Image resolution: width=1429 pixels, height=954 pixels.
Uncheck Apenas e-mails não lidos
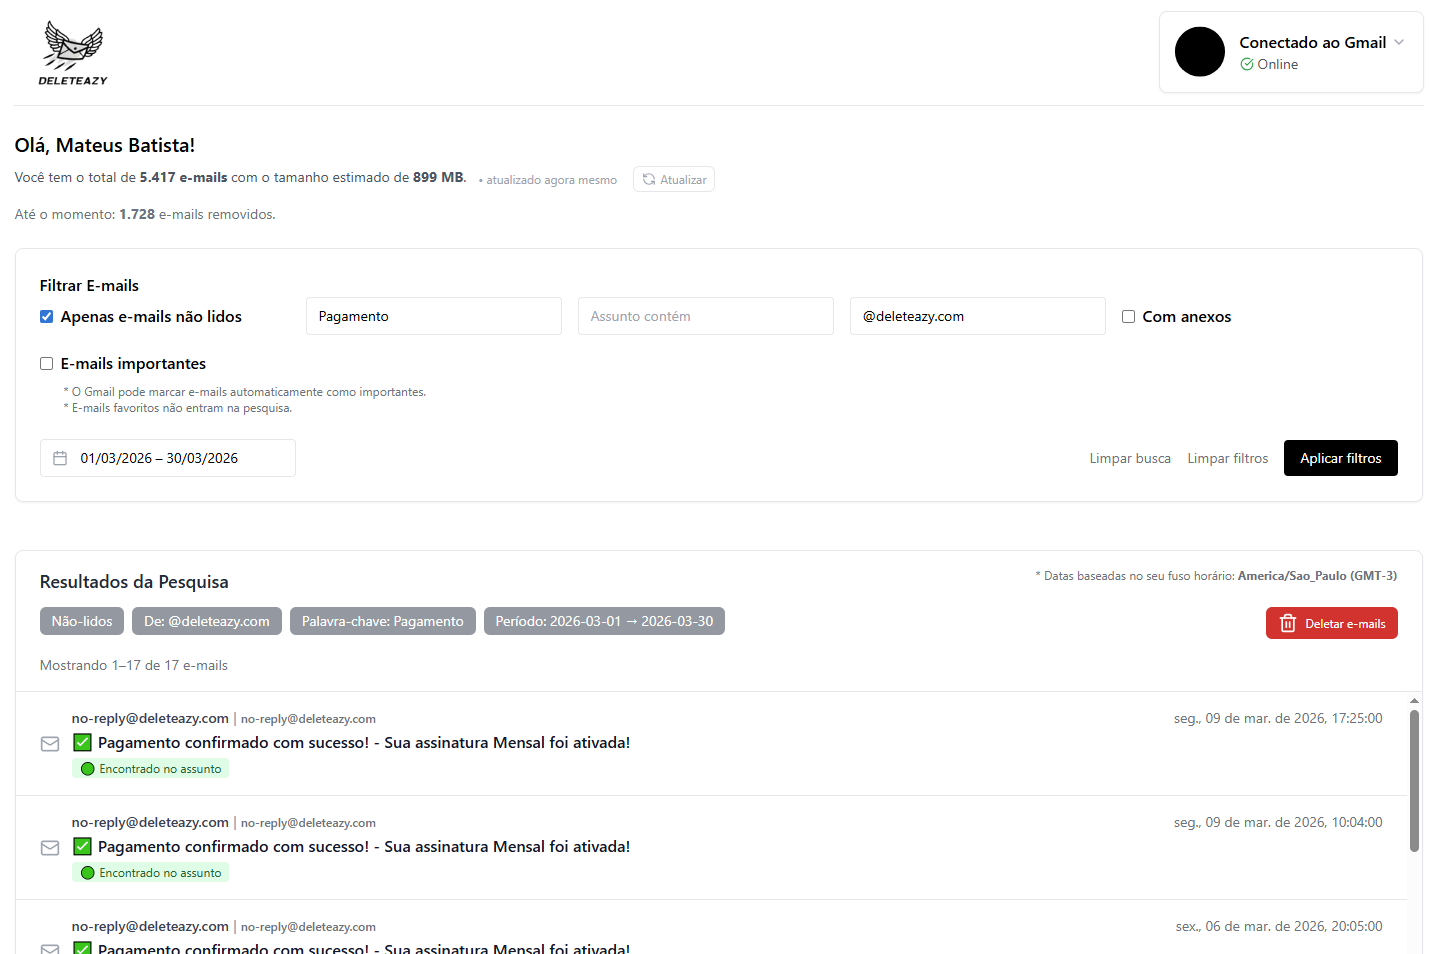click(x=46, y=316)
